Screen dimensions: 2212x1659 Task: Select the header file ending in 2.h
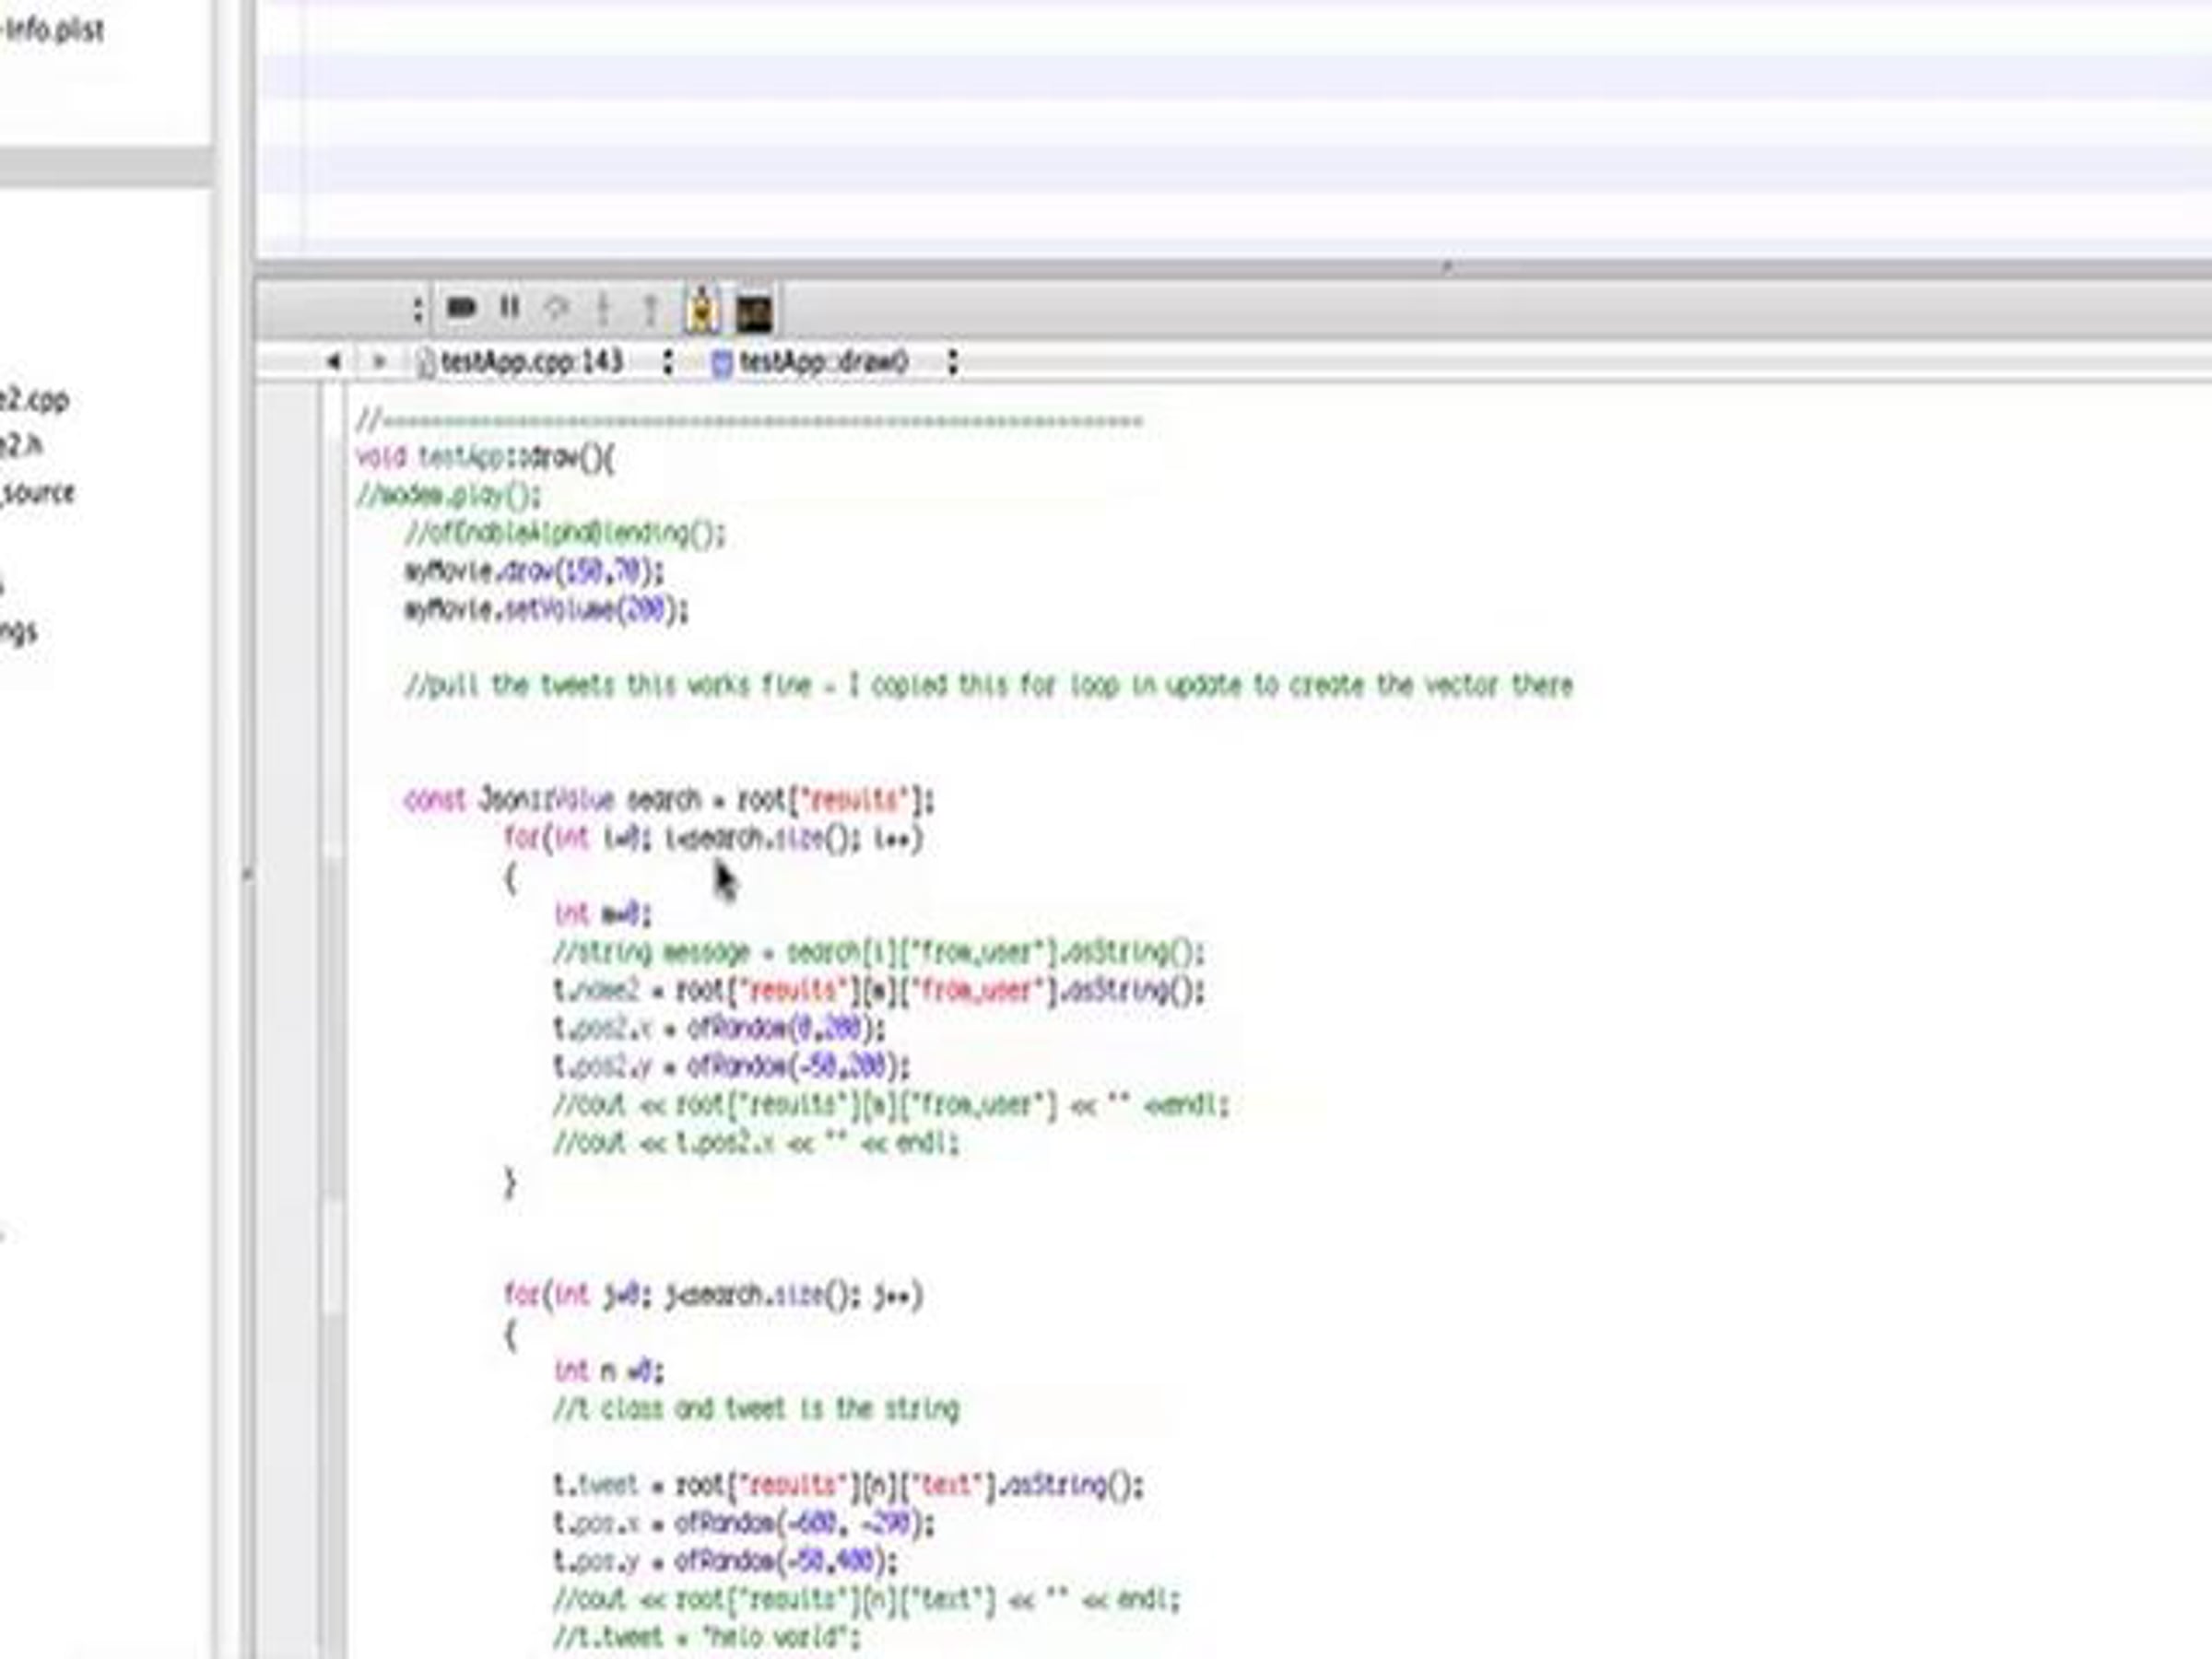click(x=20, y=444)
